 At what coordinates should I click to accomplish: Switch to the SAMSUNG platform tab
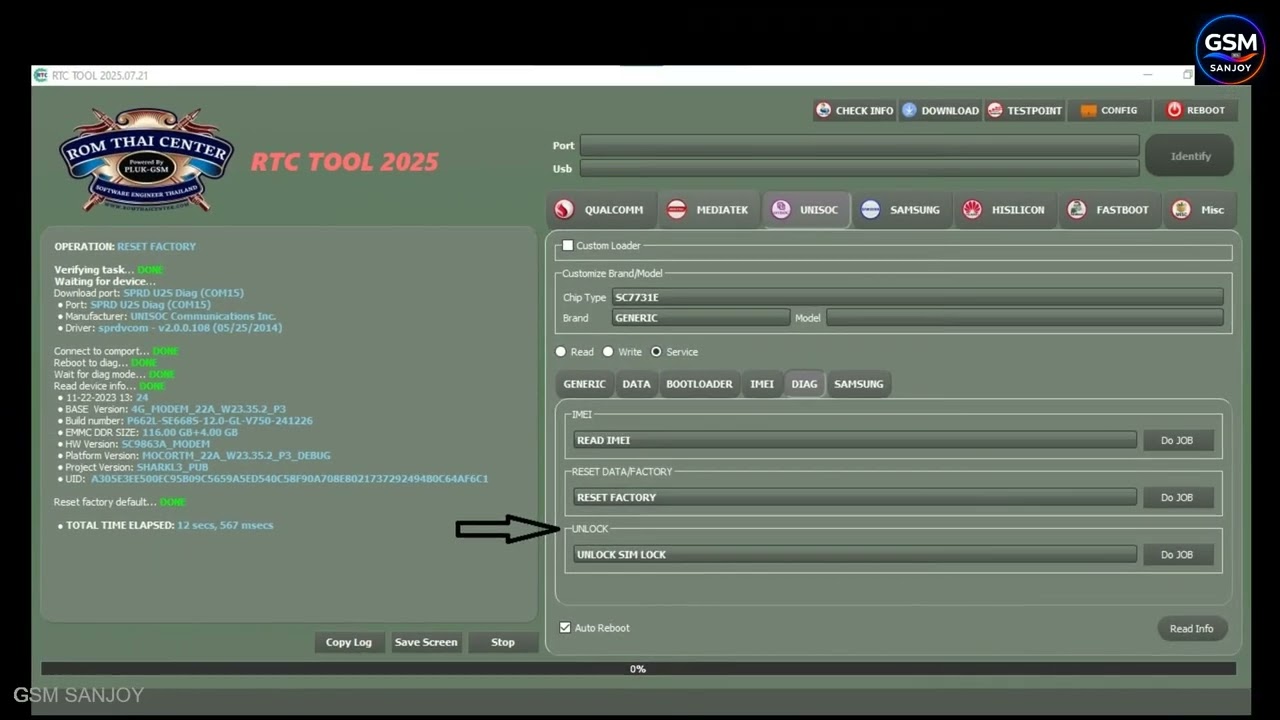coord(902,210)
